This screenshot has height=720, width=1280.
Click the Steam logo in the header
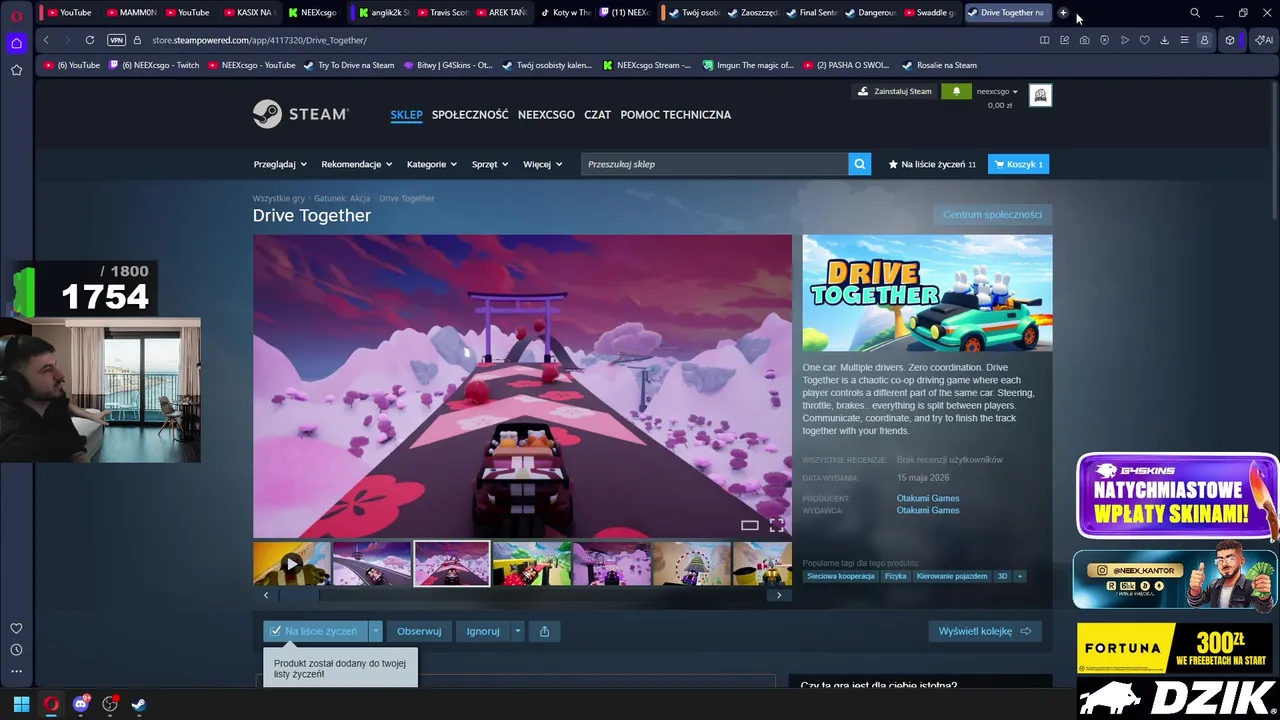point(301,114)
